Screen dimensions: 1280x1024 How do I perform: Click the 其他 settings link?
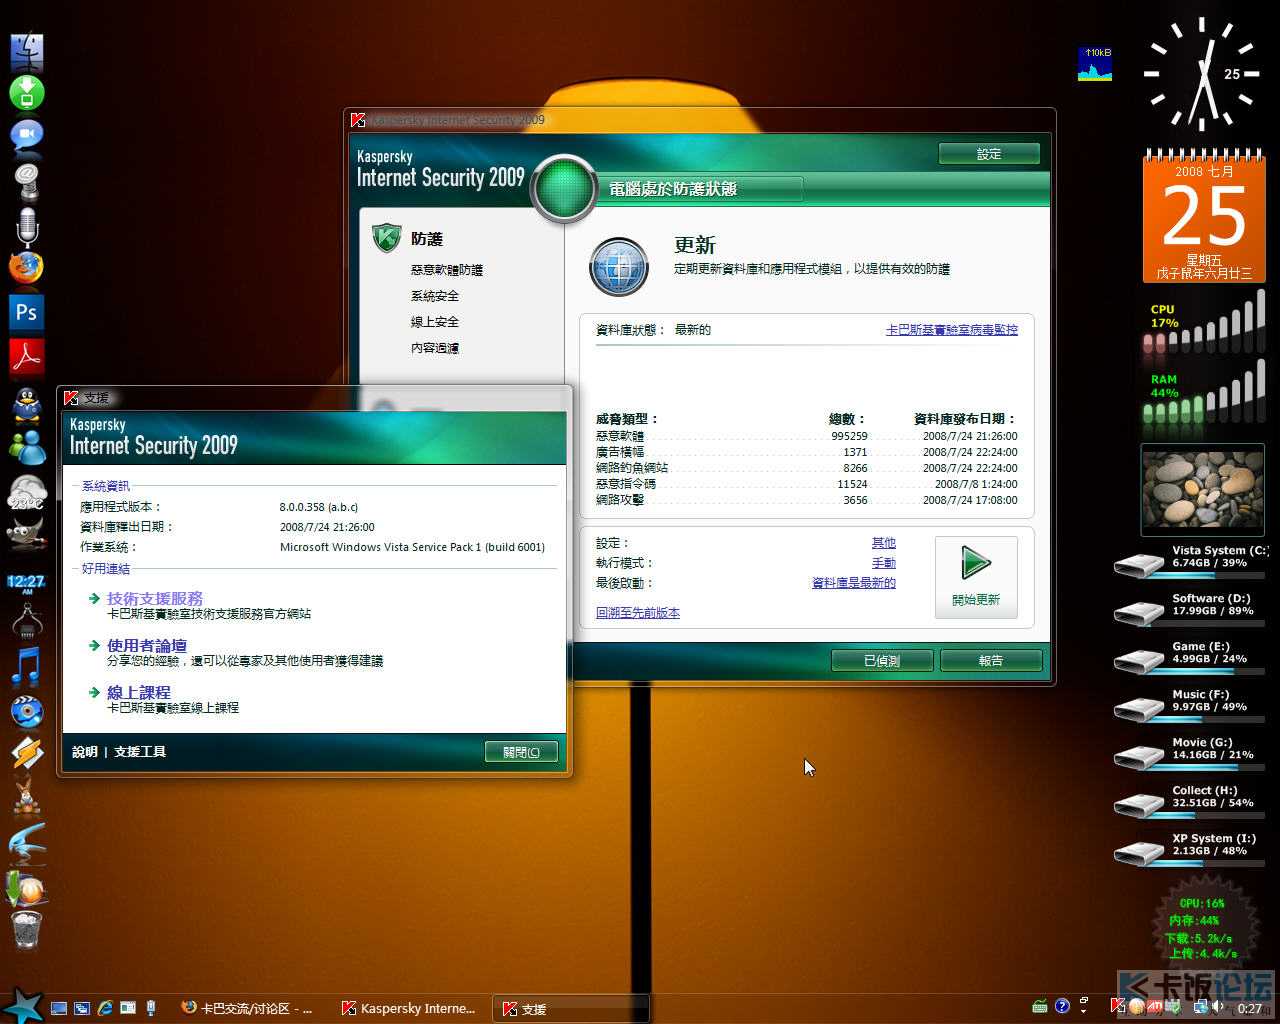884,543
